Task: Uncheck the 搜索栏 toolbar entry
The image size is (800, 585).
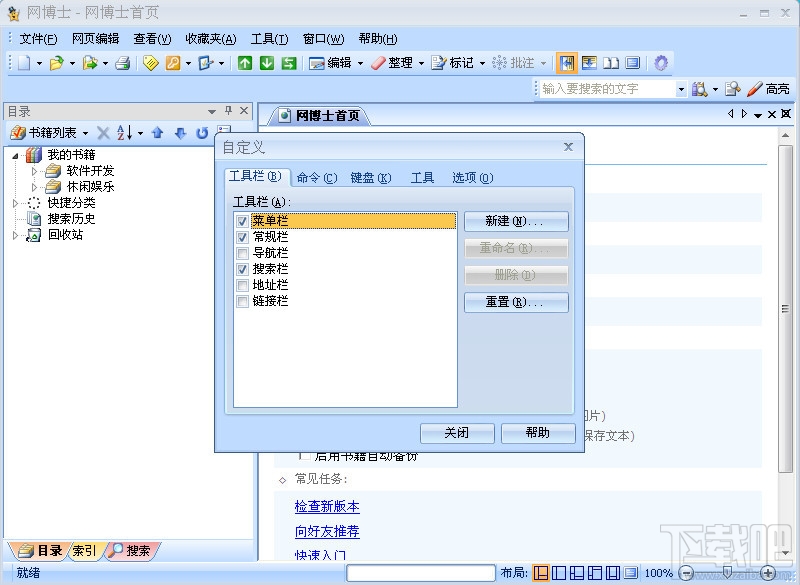Action: 240,268
